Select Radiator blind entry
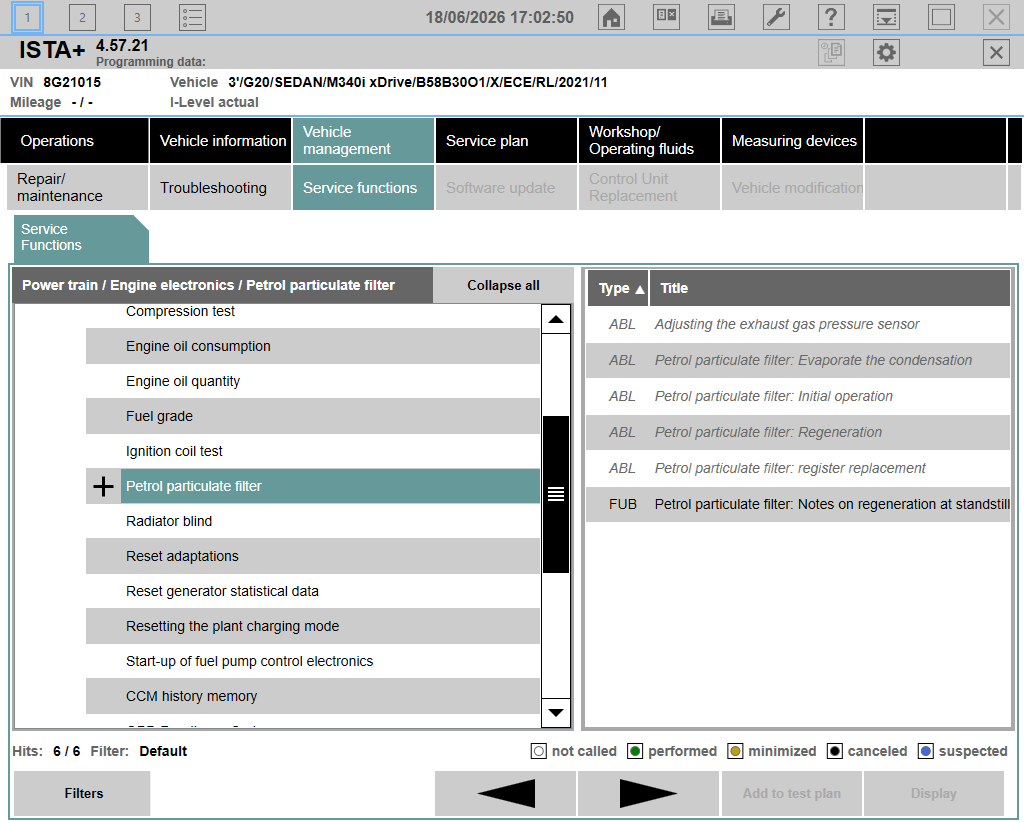Viewport: 1024px width, 823px height. (x=313, y=521)
